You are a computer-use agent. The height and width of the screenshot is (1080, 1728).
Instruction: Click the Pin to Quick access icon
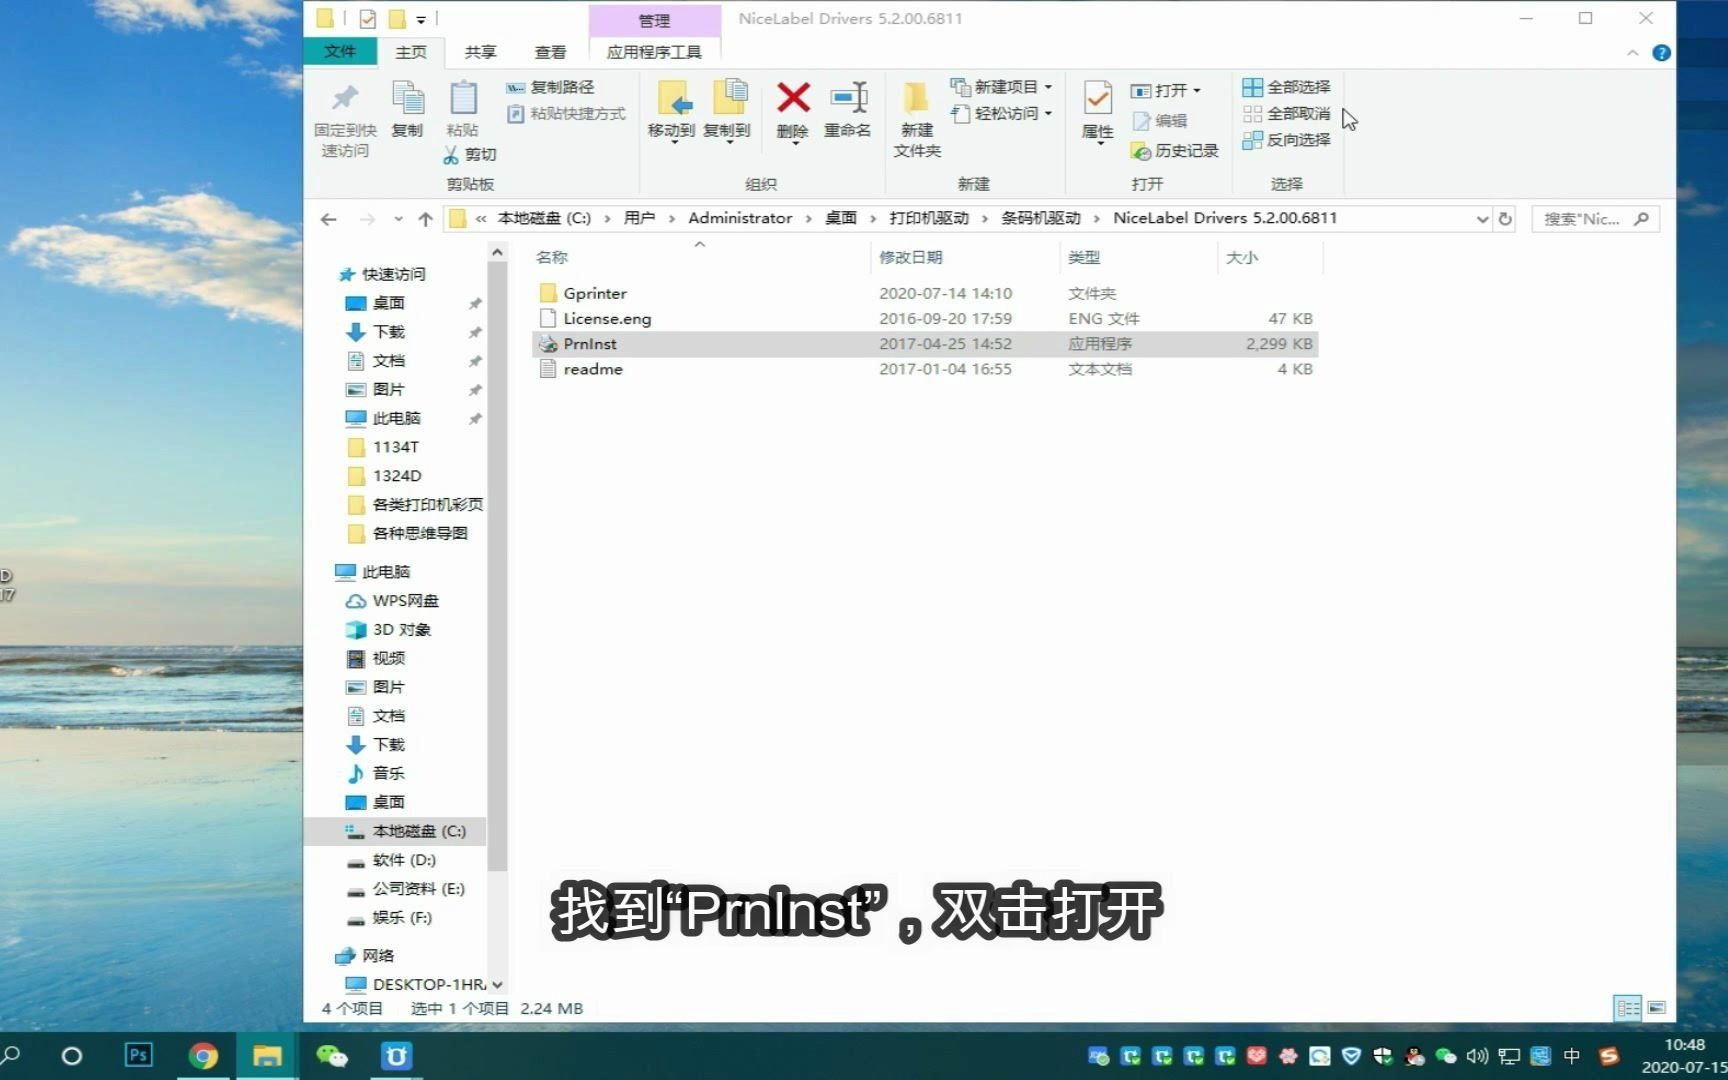pos(345,98)
